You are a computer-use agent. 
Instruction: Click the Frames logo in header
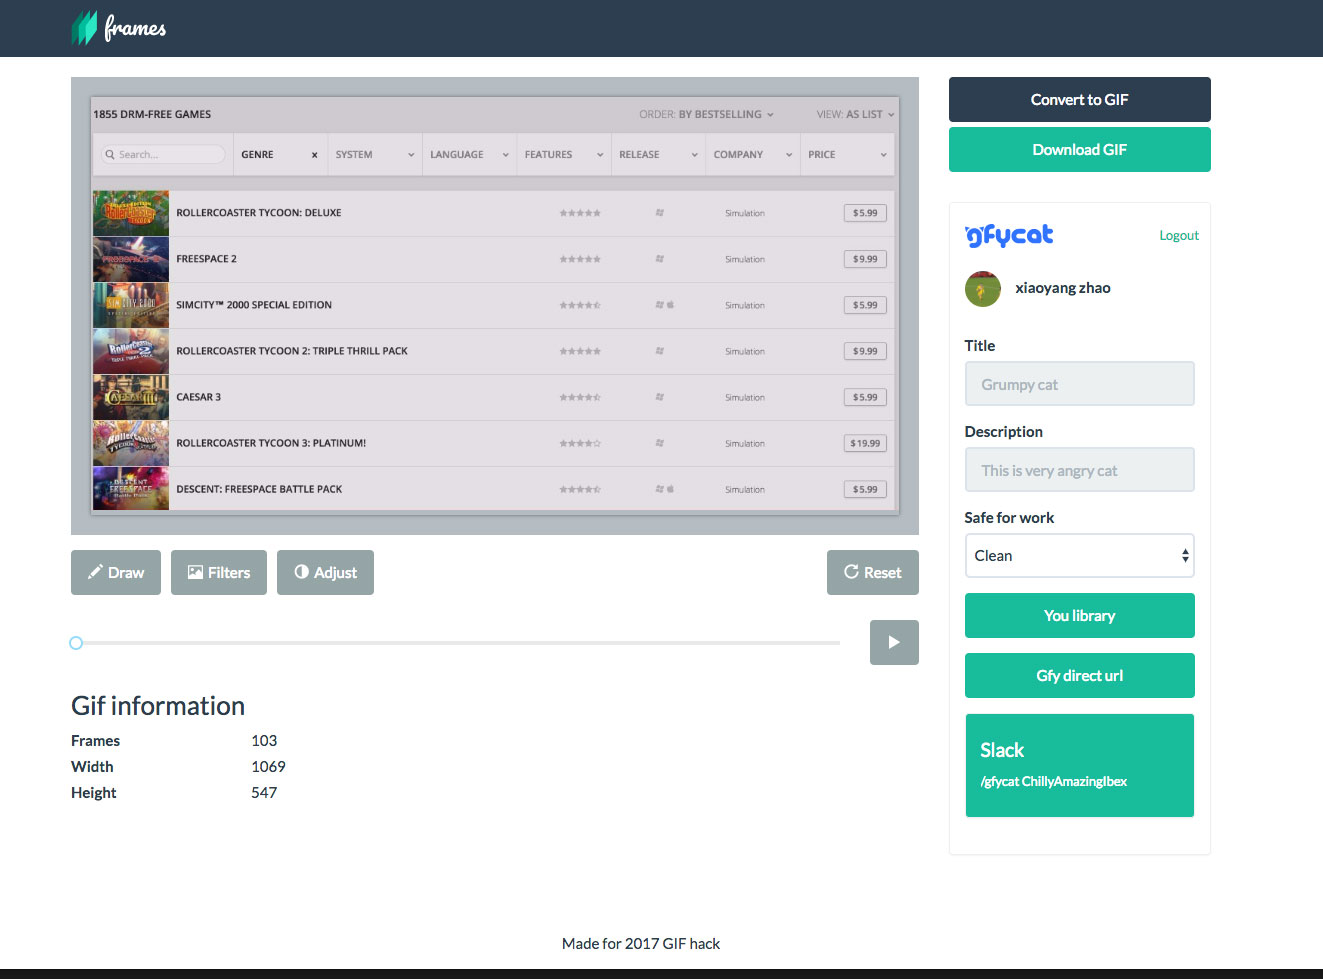pyautogui.click(x=119, y=28)
